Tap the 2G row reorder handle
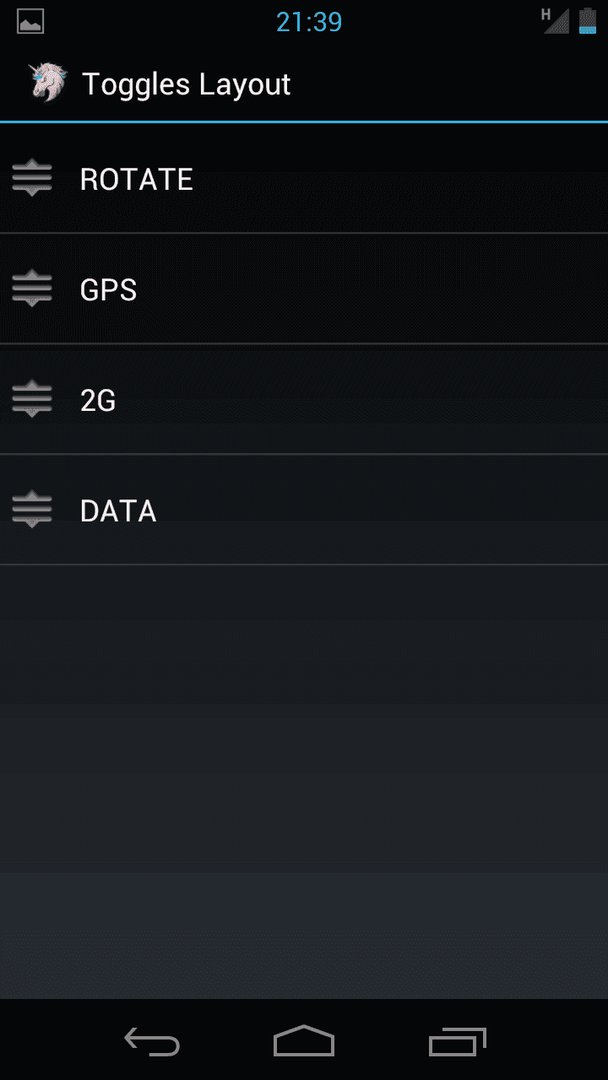608x1080 pixels. click(32, 398)
